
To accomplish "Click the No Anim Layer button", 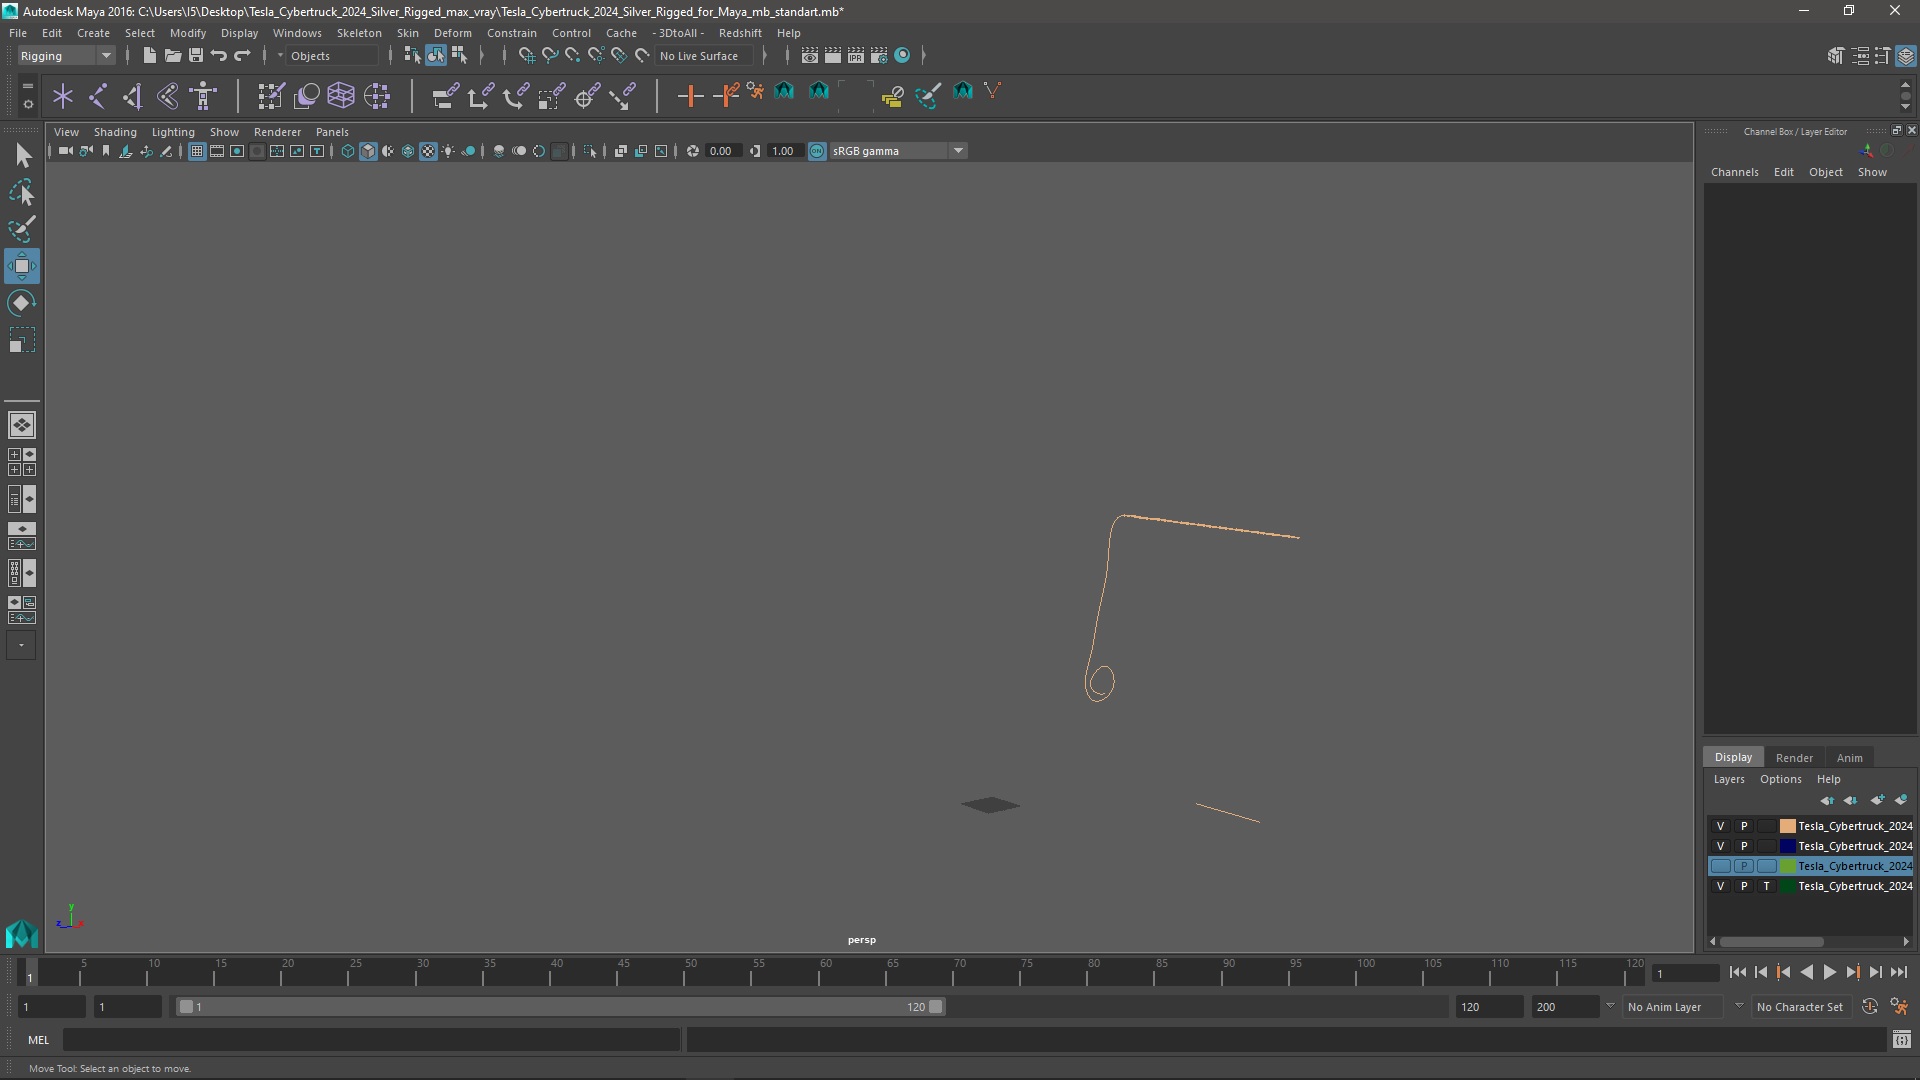I will [1664, 1006].
